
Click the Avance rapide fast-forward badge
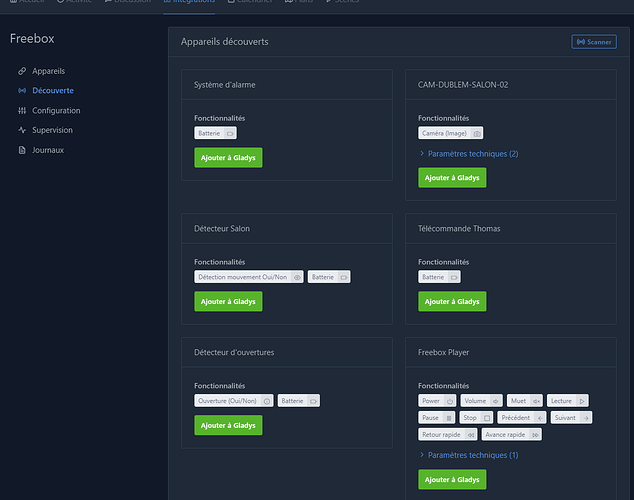pyautogui.click(x=512, y=435)
